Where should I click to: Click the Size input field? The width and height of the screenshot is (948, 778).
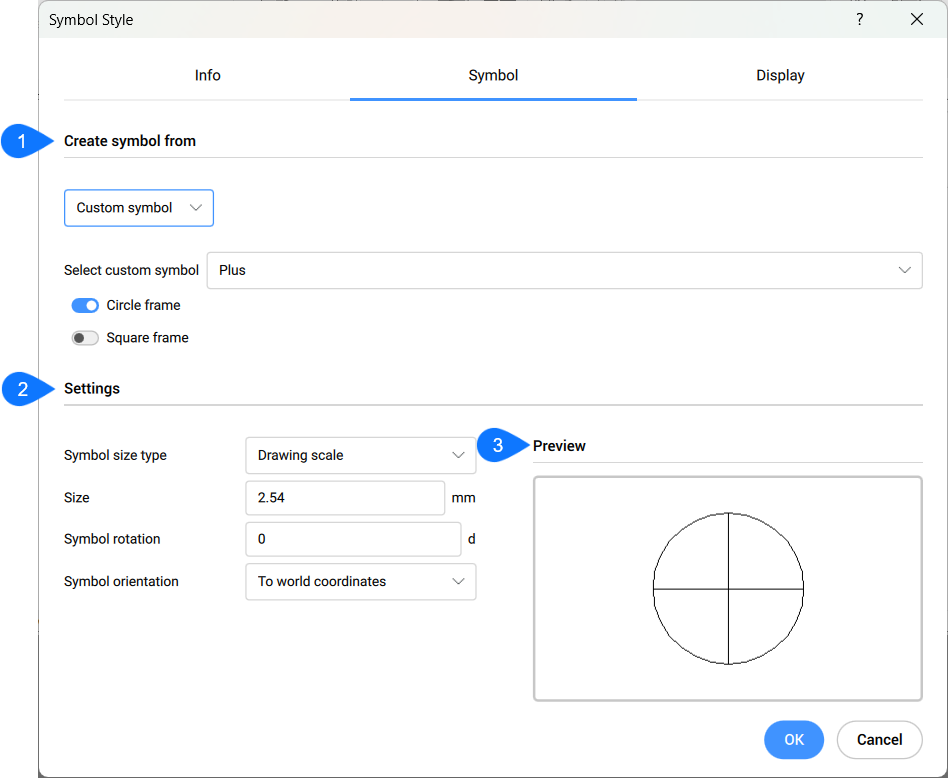[344, 497]
